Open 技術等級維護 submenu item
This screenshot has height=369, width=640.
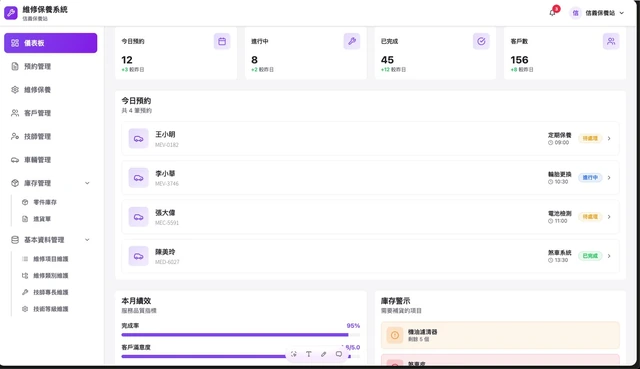[51, 309]
